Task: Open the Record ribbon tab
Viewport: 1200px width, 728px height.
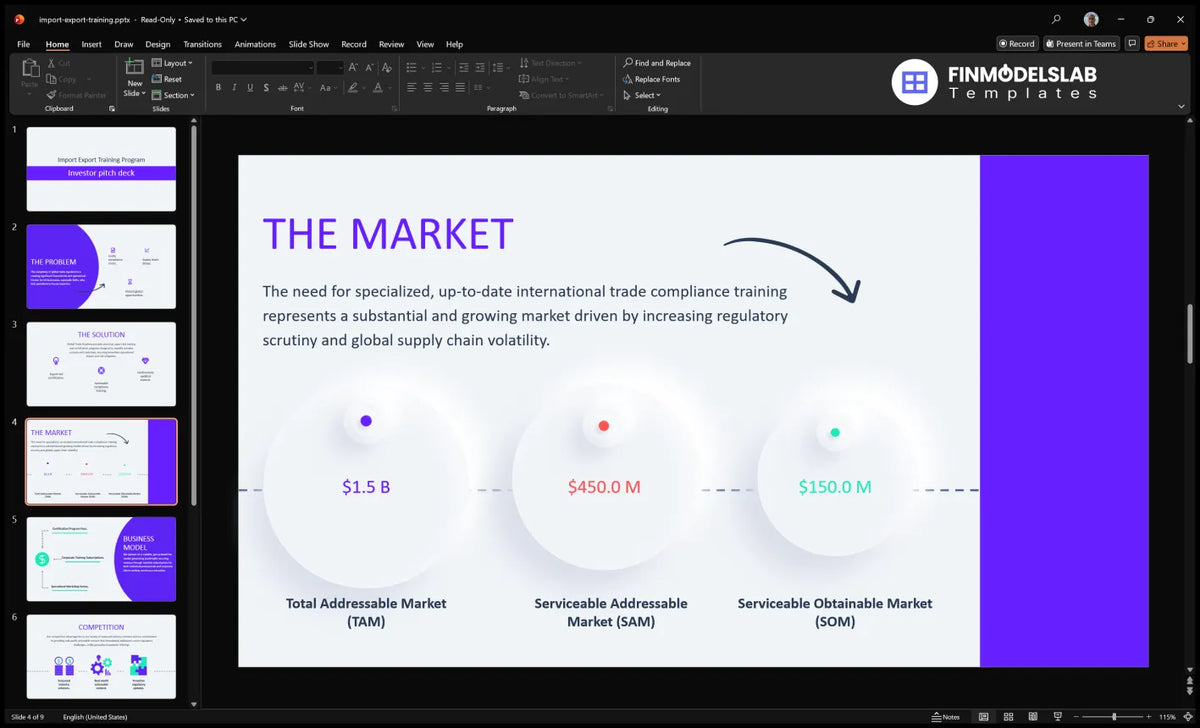Action: point(354,44)
